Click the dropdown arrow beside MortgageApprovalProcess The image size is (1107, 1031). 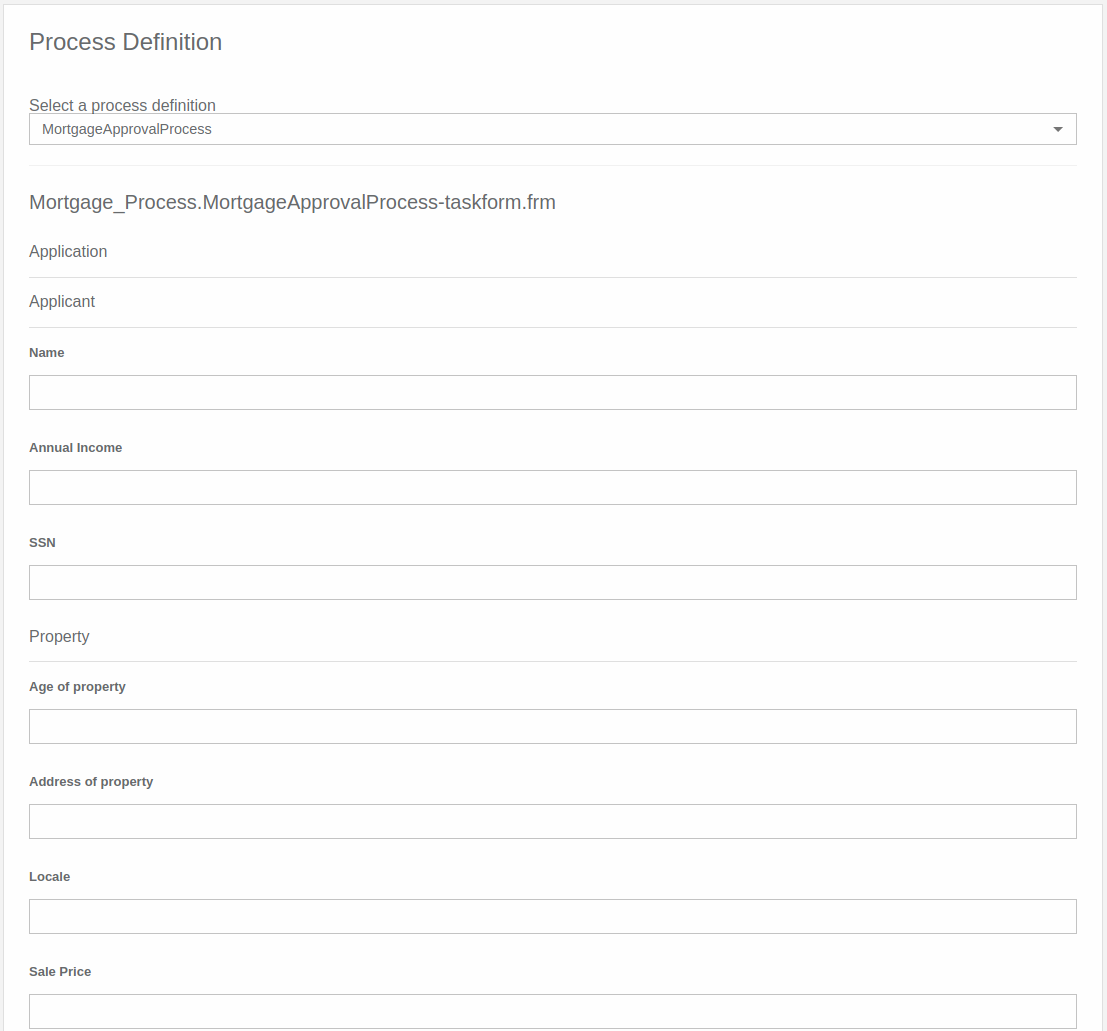click(x=1058, y=129)
